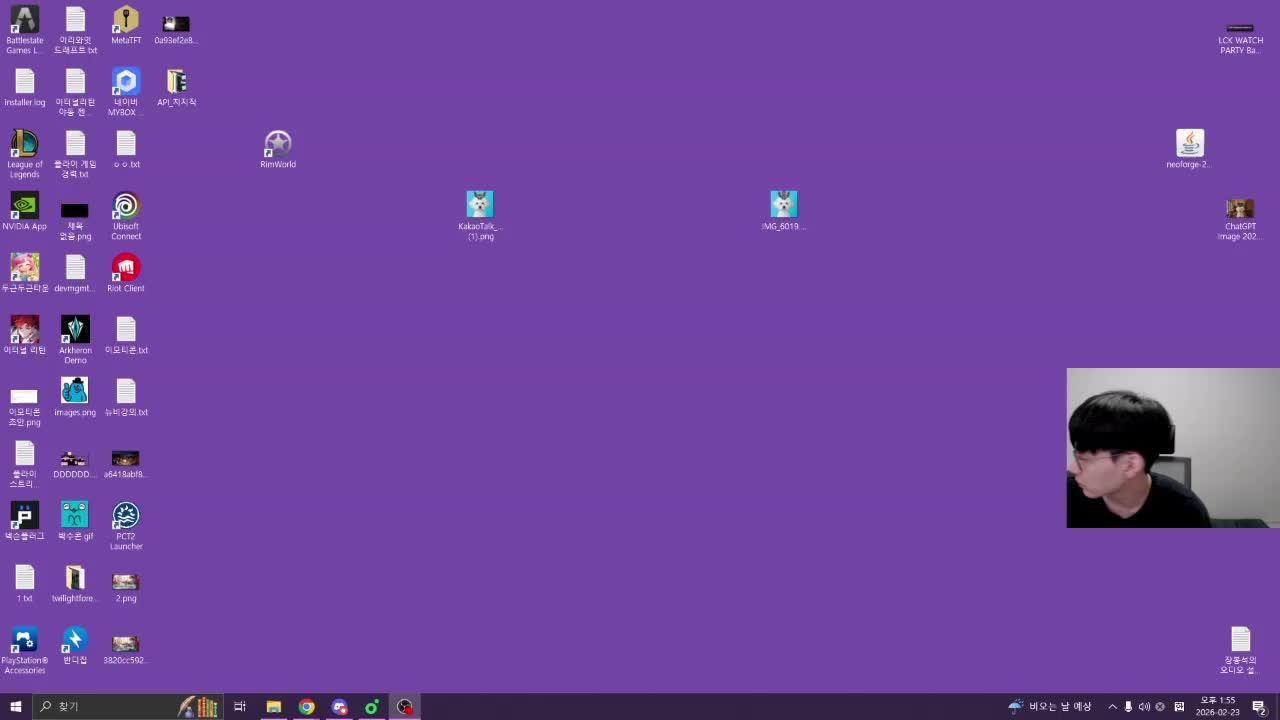
Task: Select the ChatGPT Image file thumbnail
Action: click(x=1240, y=218)
